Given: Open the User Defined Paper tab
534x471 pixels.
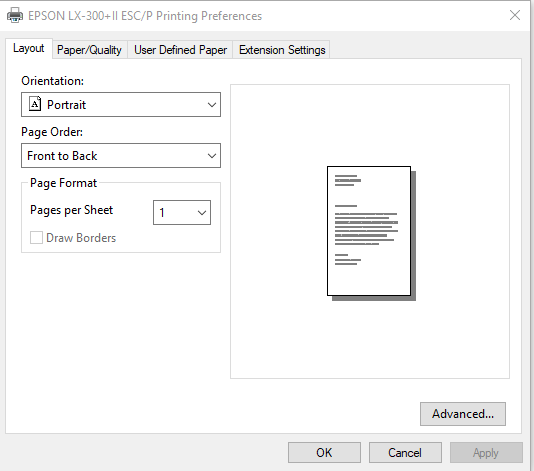Looking at the screenshot, I should pyautogui.click(x=180, y=50).
